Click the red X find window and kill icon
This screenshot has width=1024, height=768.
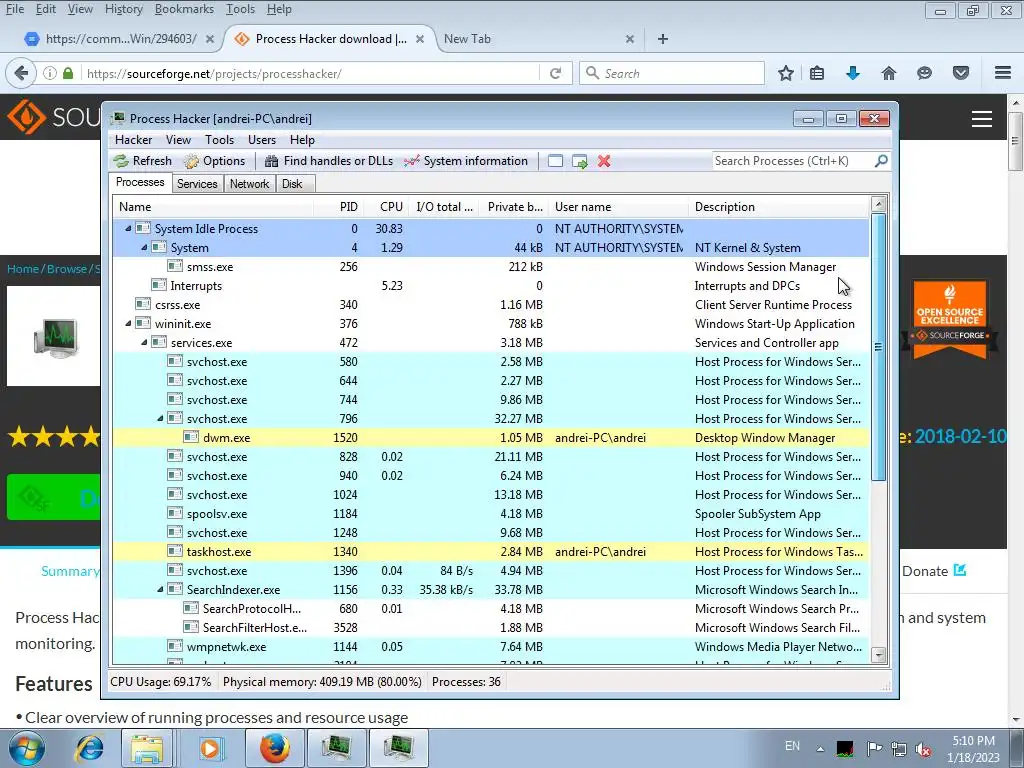[x=604, y=161]
